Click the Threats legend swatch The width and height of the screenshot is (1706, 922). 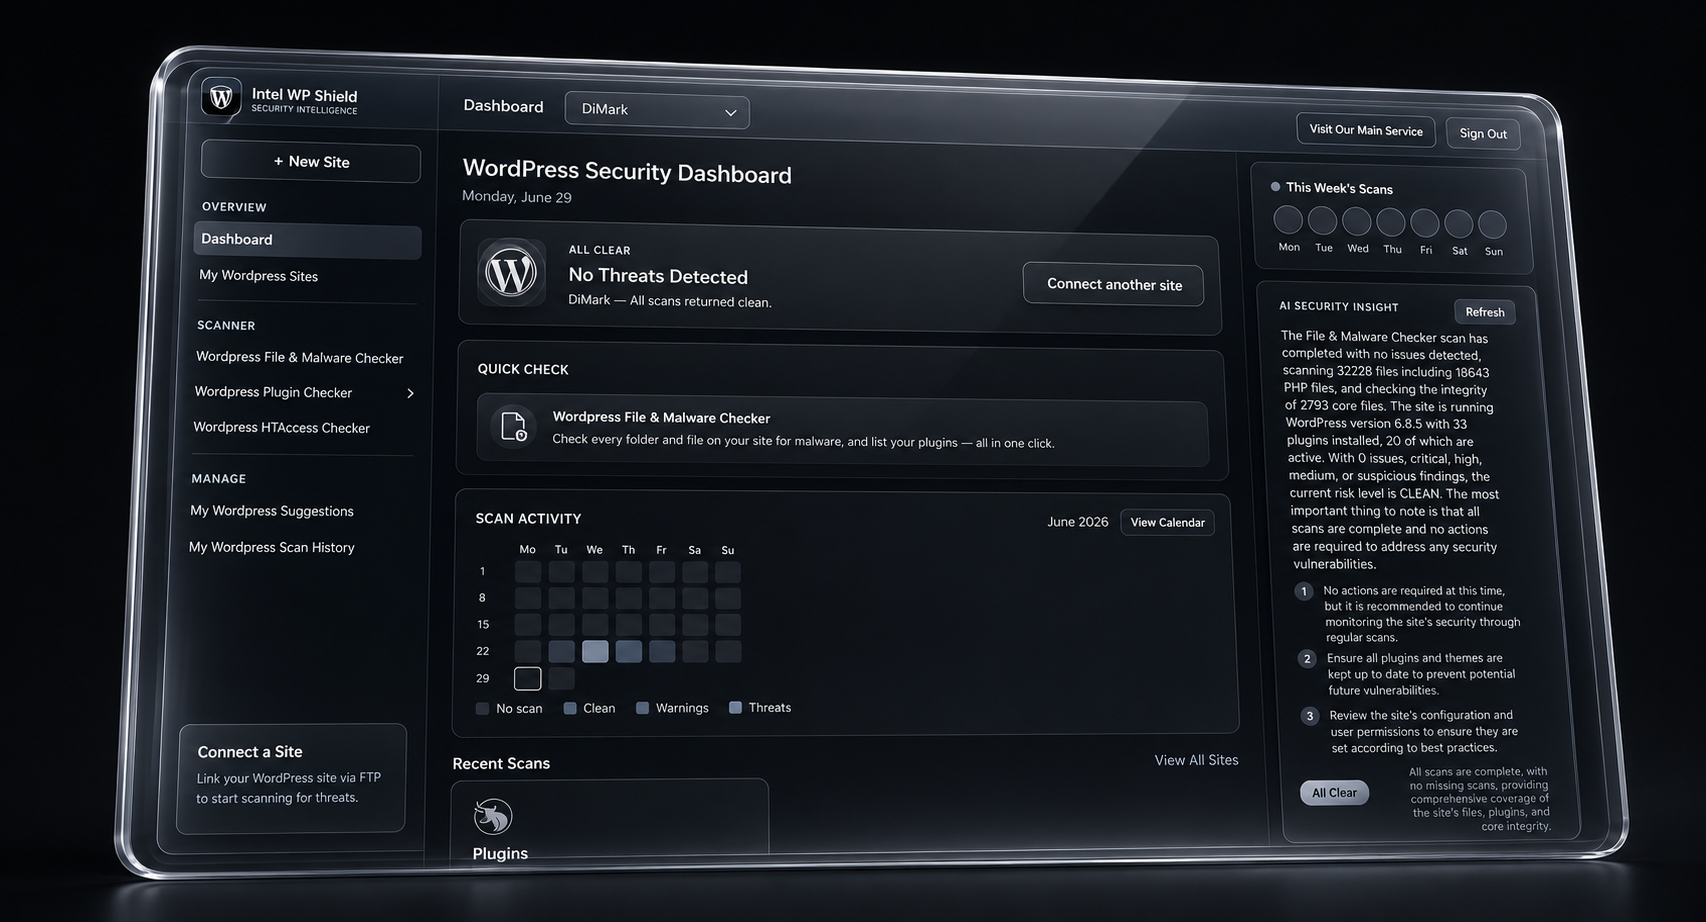click(x=735, y=707)
